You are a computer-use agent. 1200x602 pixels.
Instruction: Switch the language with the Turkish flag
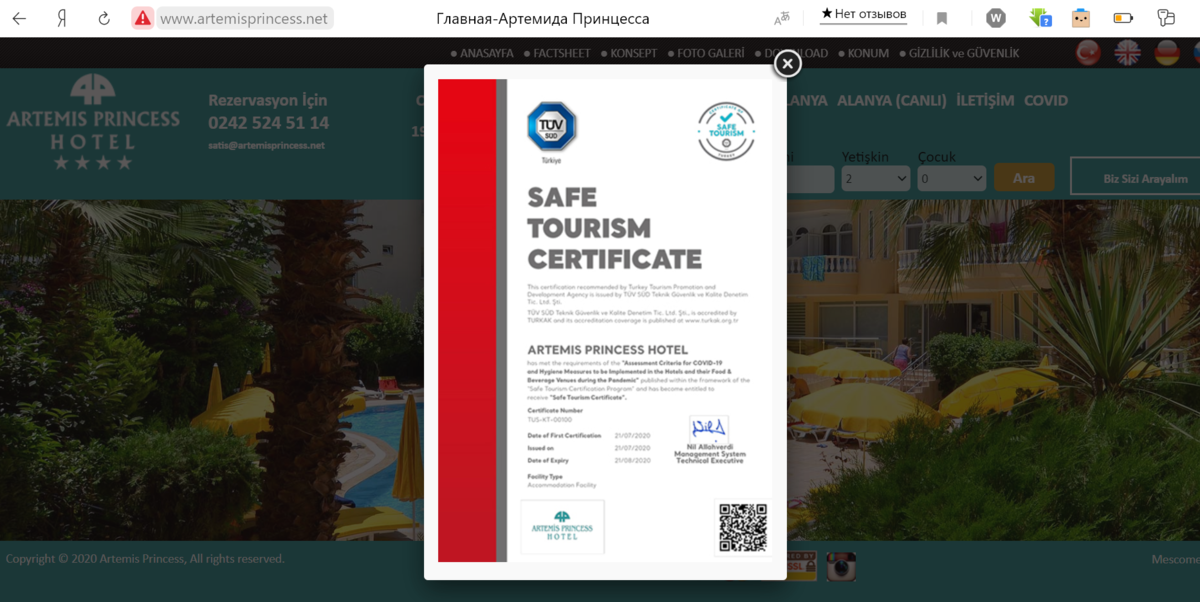[1089, 53]
